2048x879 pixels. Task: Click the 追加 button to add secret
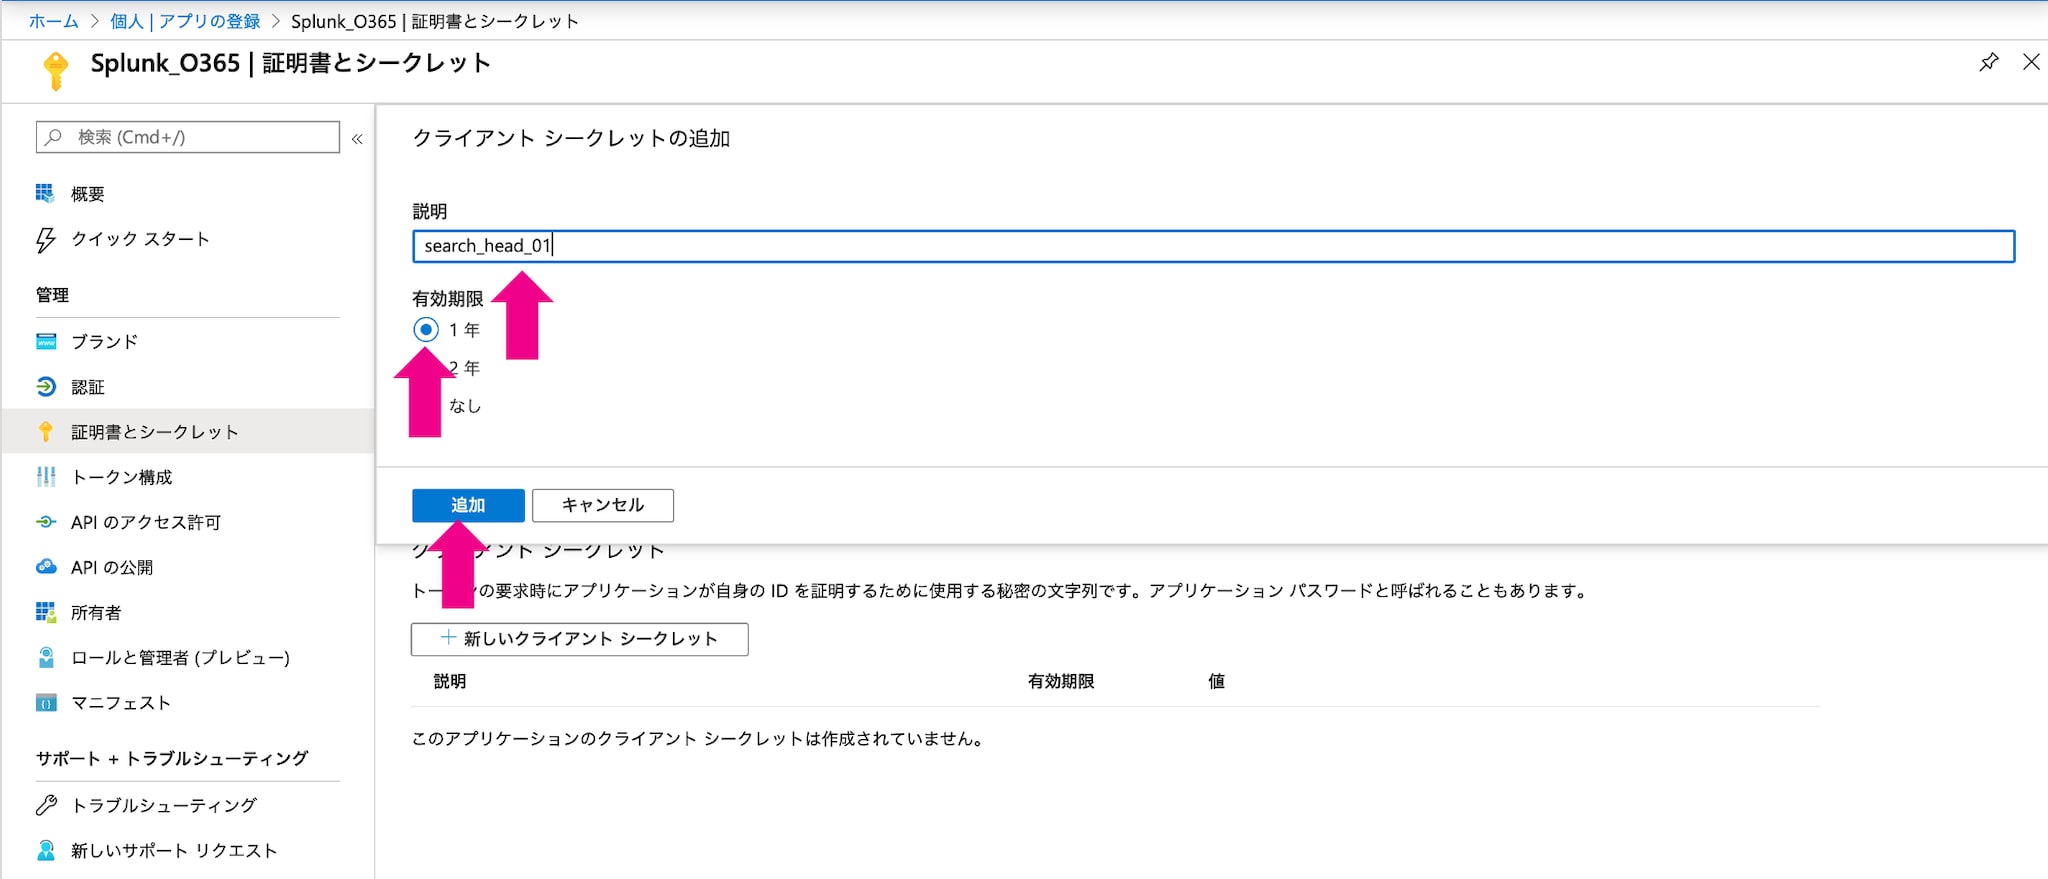[x=468, y=505]
